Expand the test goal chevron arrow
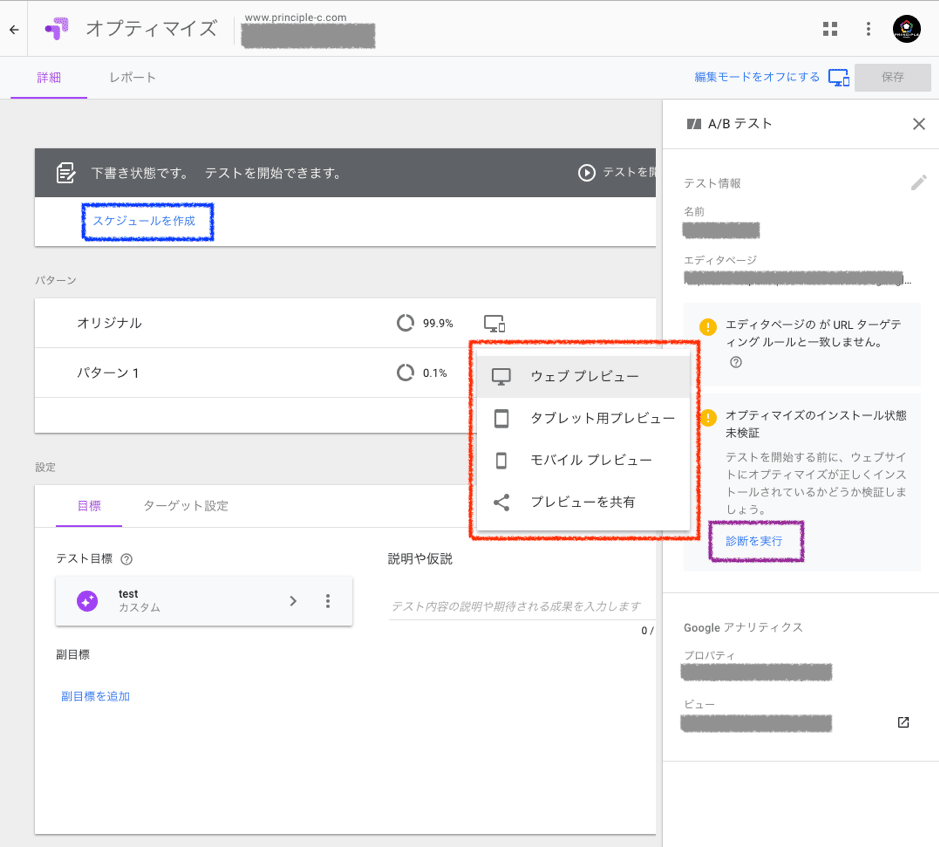The width and height of the screenshot is (939, 847). pyautogui.click(x=293, y=601)
